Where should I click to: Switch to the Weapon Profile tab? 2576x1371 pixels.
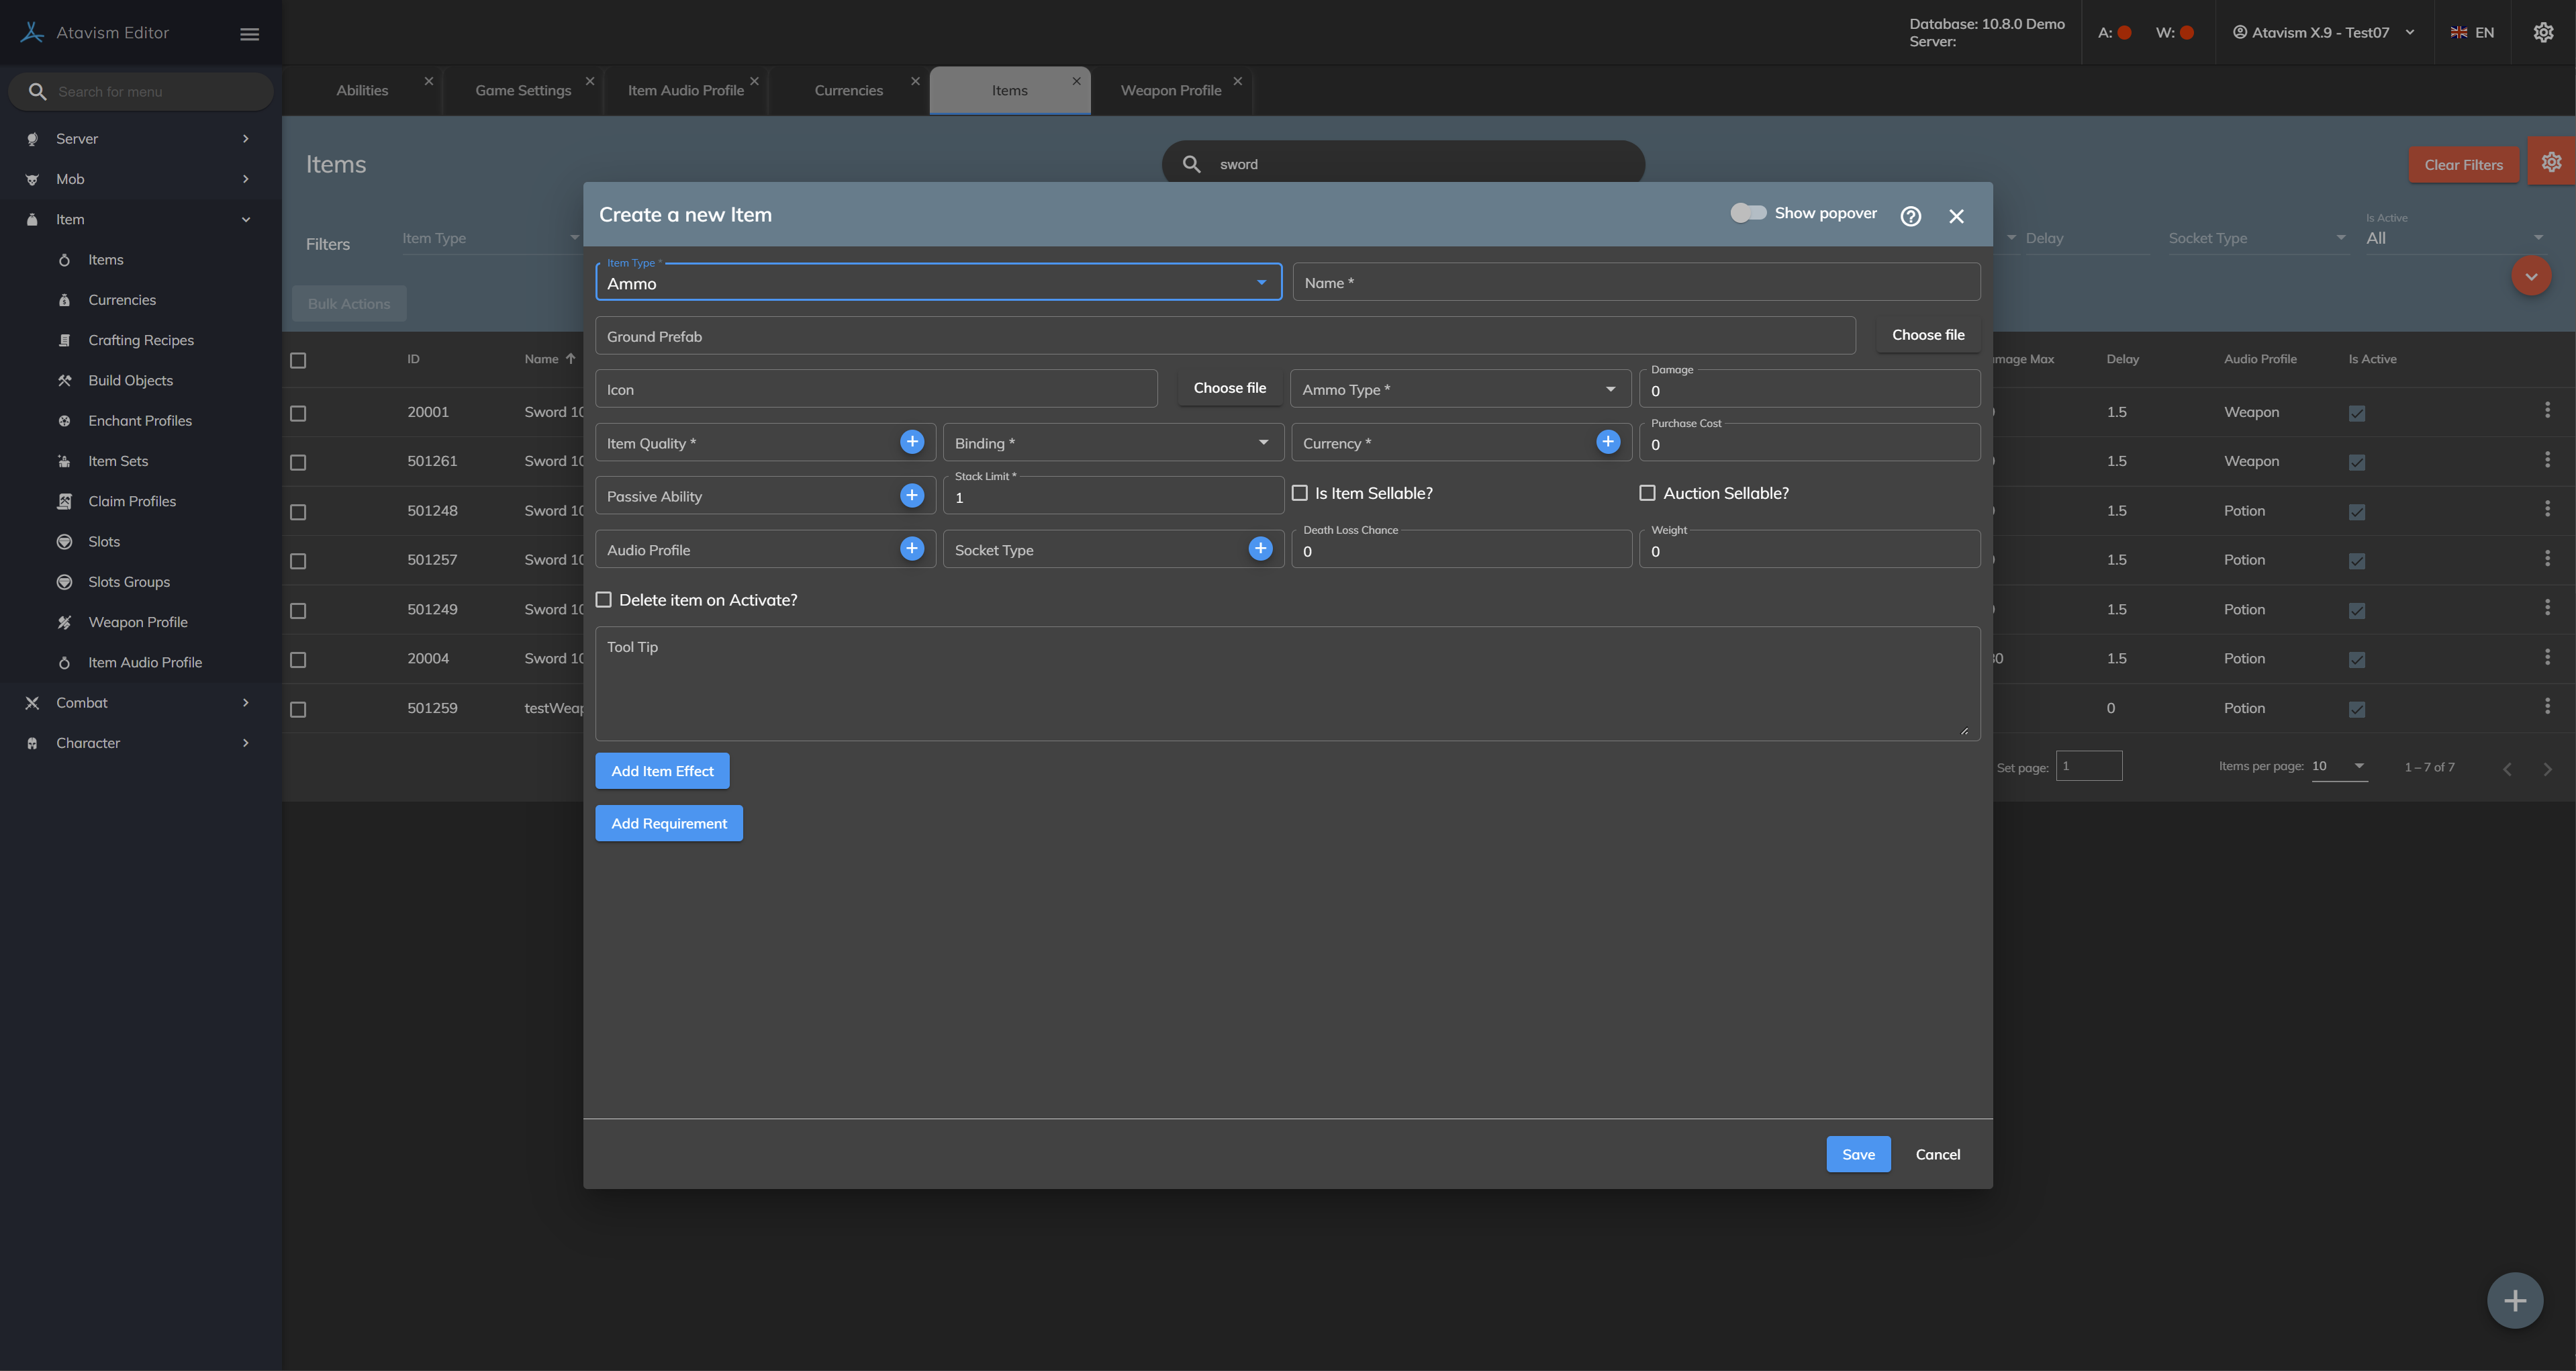pyautogui.click(x=1170, y=91)
